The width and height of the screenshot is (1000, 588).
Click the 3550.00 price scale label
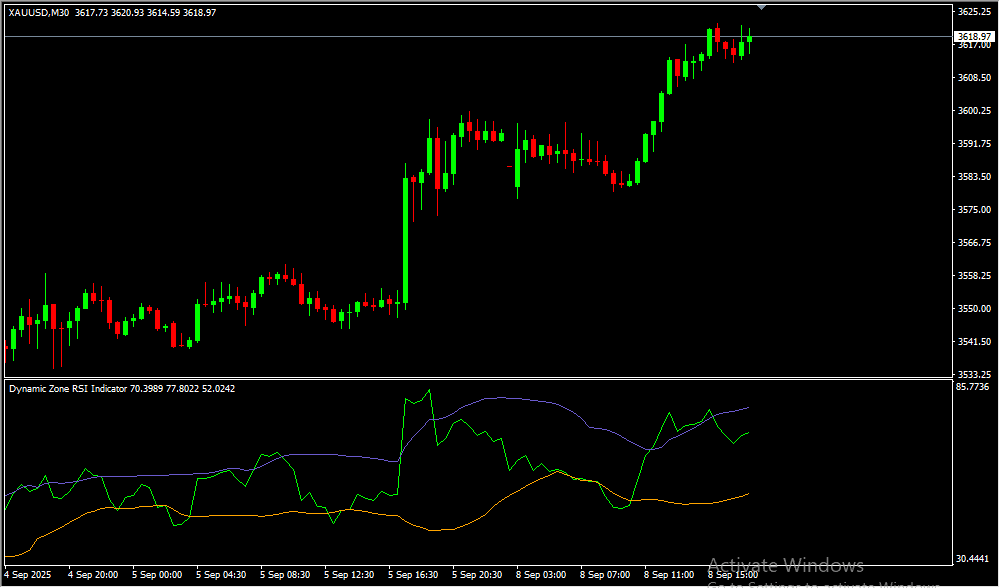click(973, 309)
